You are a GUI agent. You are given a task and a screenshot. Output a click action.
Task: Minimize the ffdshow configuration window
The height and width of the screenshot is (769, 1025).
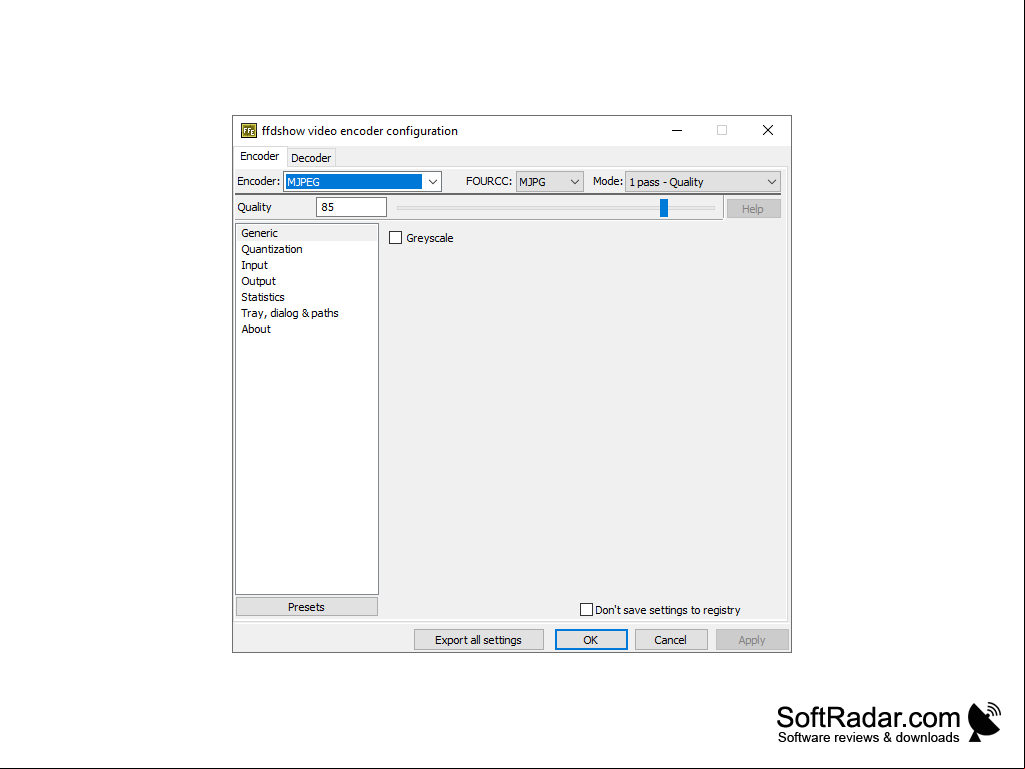[677, 131]
